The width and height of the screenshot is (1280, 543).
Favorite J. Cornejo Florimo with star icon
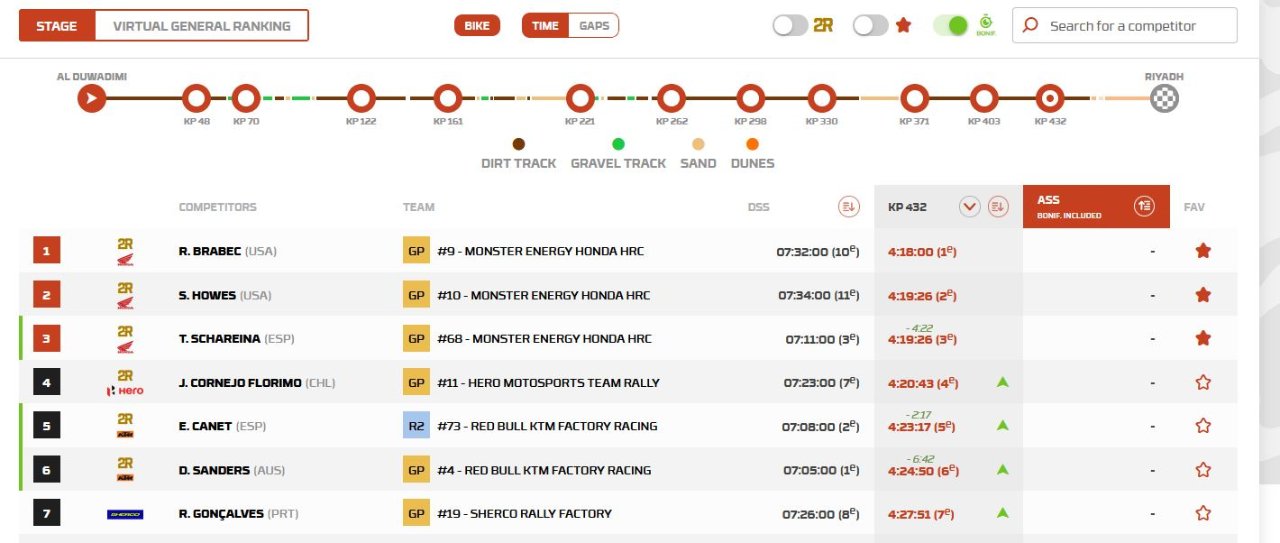1203,382
